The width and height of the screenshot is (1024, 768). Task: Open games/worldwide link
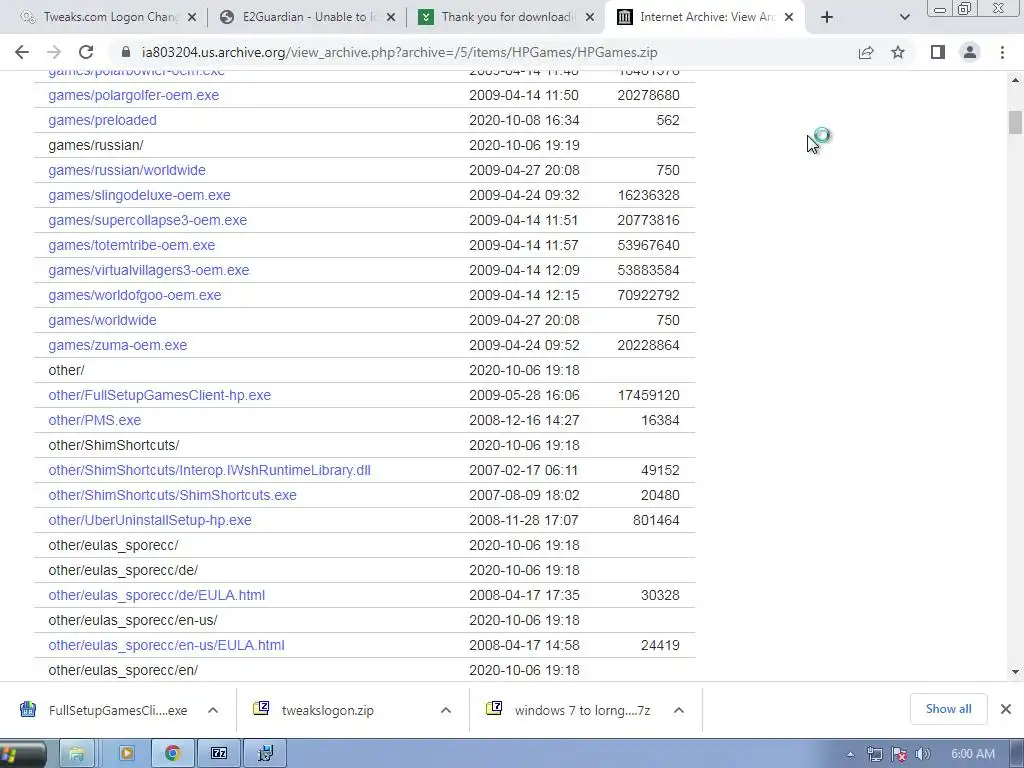pyautogui.click(x=103, y=320)
